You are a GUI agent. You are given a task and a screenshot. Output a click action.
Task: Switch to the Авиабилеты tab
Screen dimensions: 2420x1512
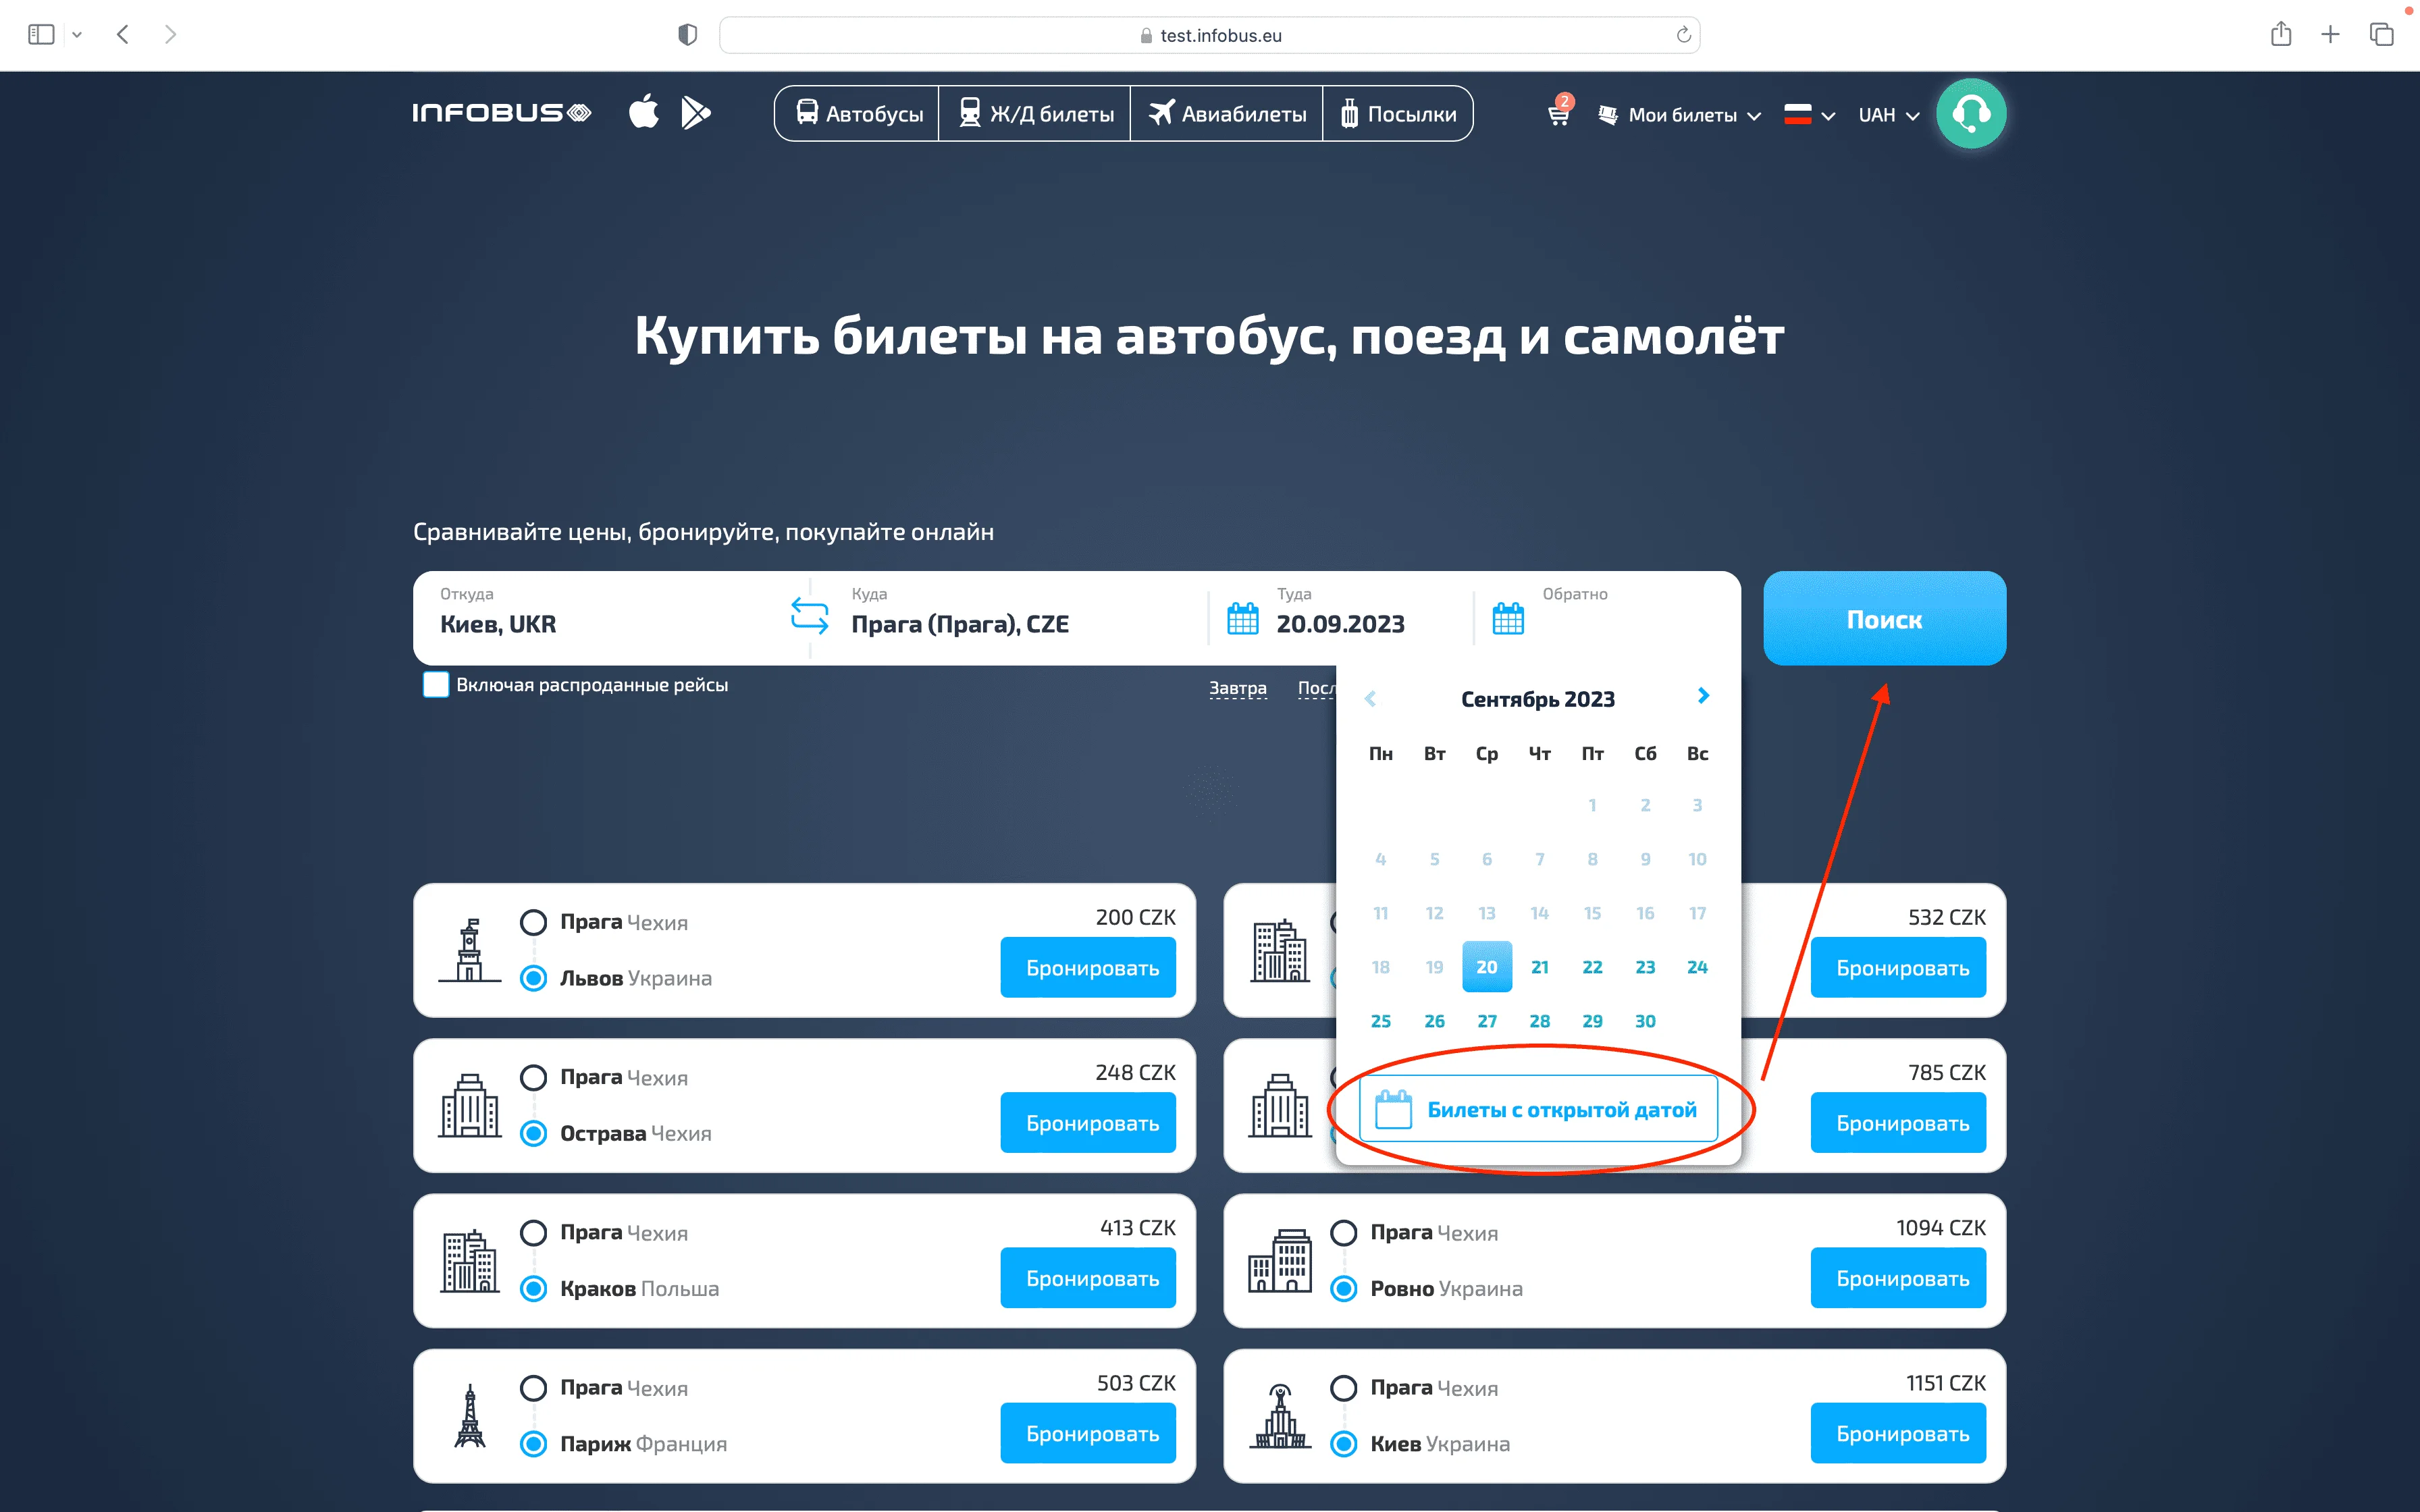(x=1227, y=114)
